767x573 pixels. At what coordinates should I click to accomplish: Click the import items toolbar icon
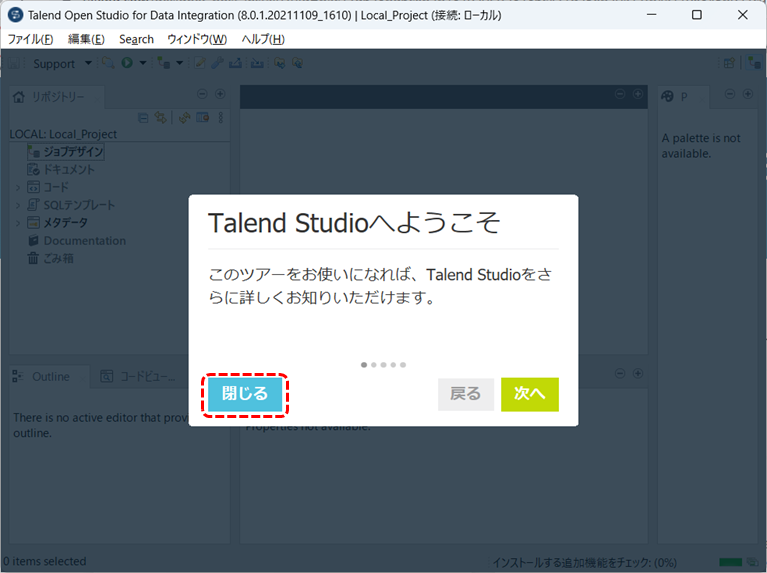click(x=257, y=63)
